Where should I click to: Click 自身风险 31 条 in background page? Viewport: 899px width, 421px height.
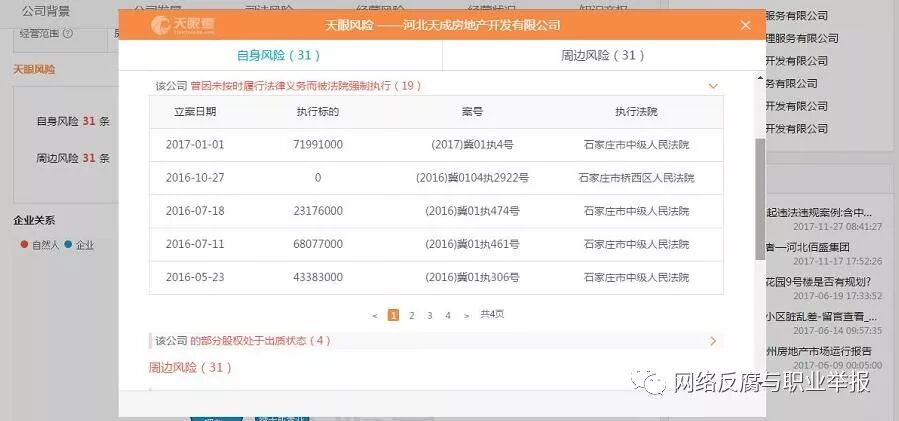[x=73, y=122]
